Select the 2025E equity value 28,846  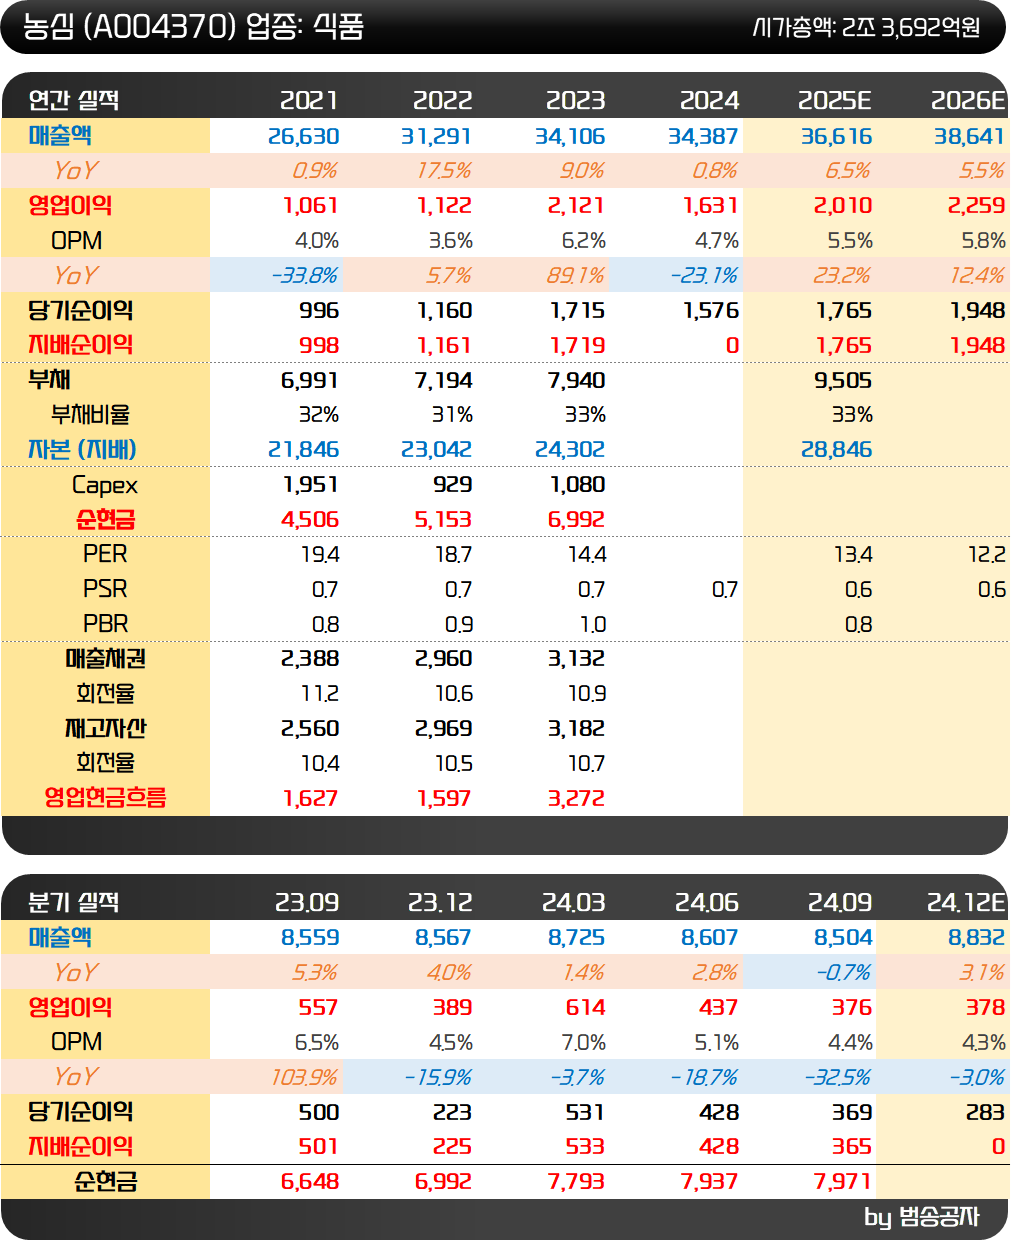pos(837,450)
